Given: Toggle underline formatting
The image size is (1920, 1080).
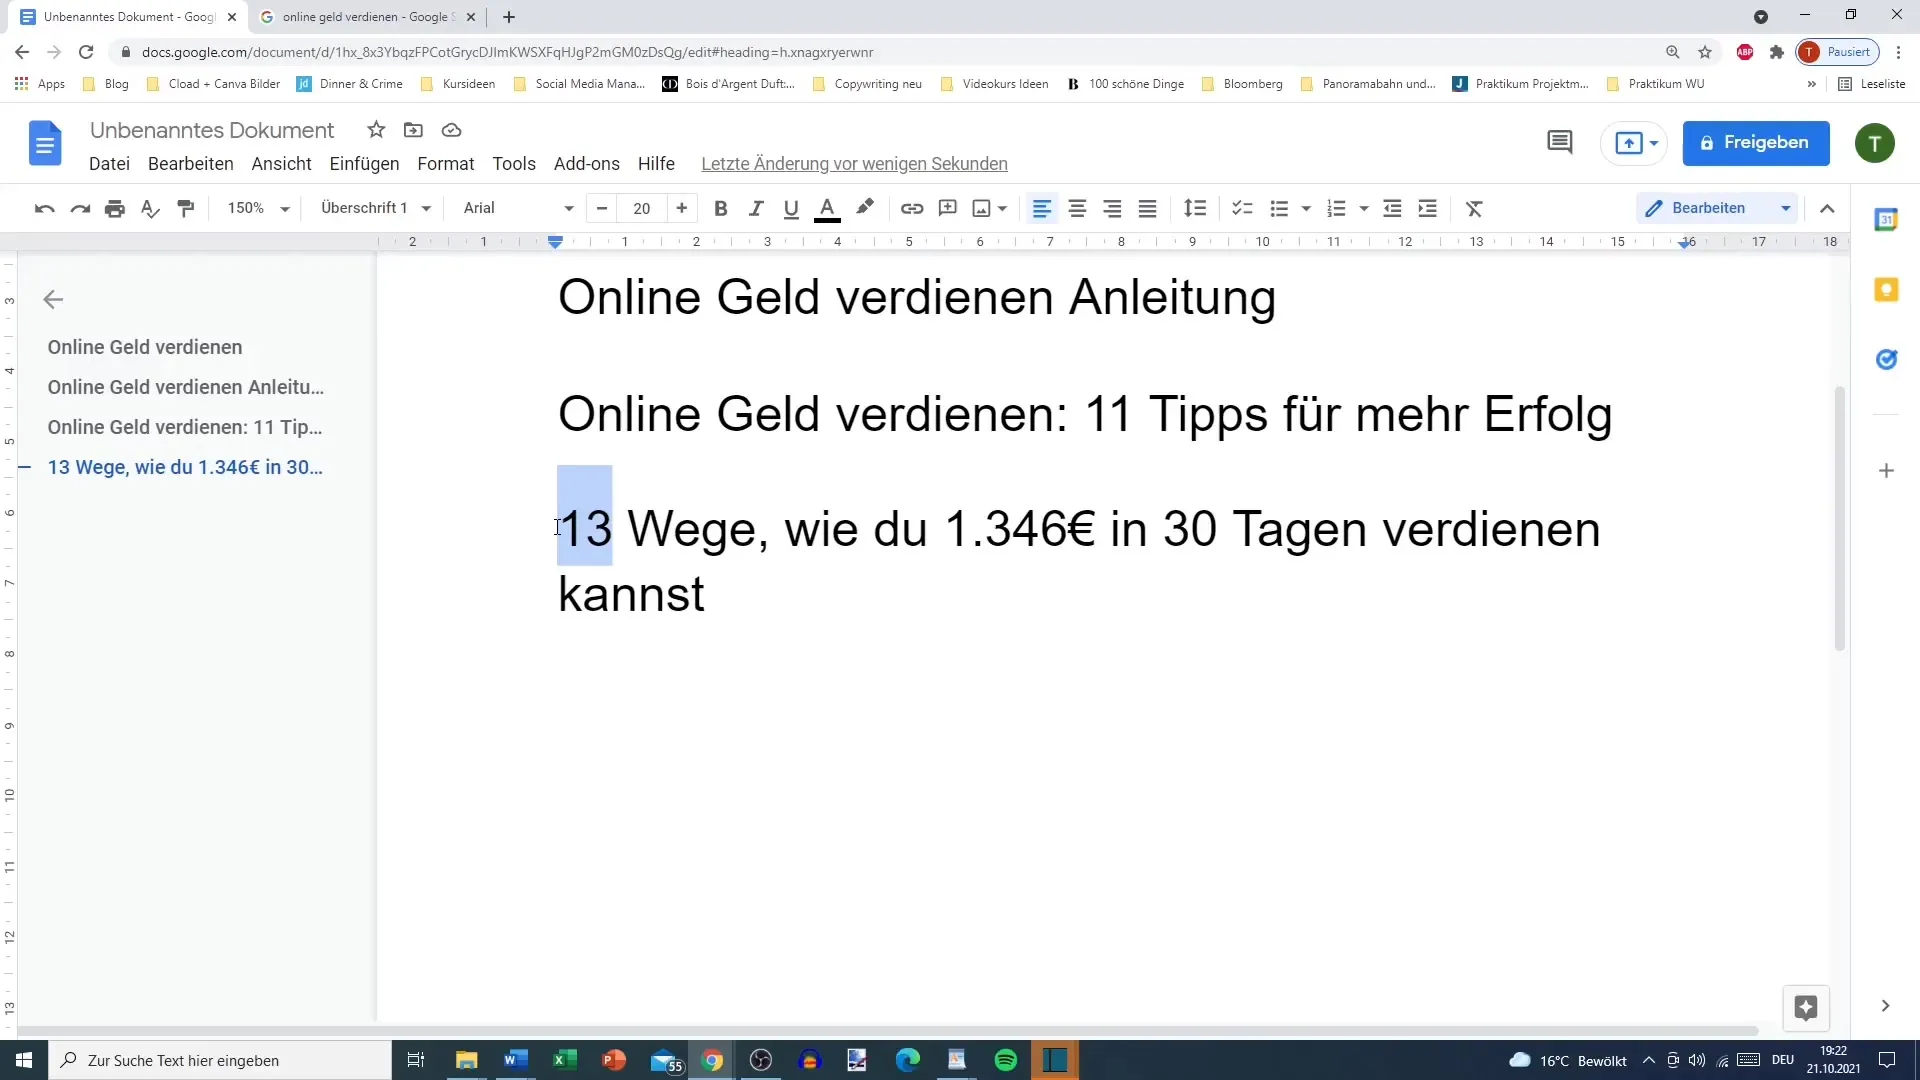Looking at the screenshot, I should point(791,208).
